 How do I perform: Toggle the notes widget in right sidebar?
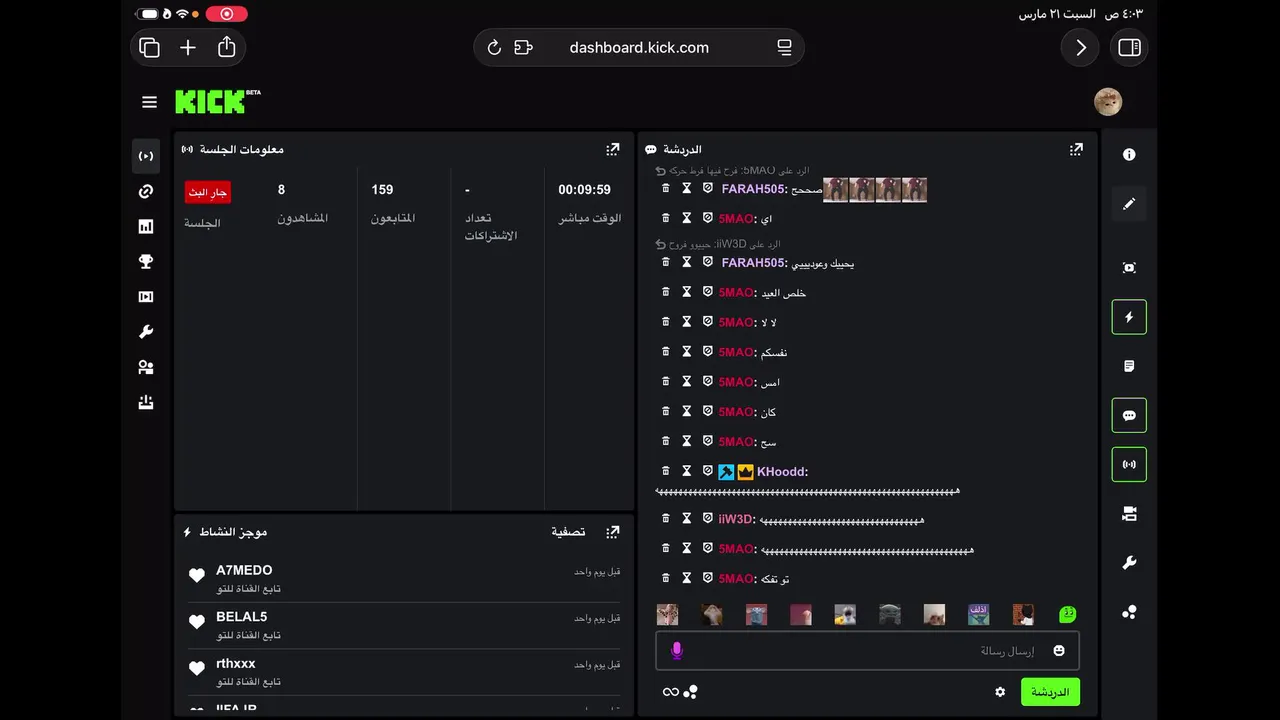1129,366
